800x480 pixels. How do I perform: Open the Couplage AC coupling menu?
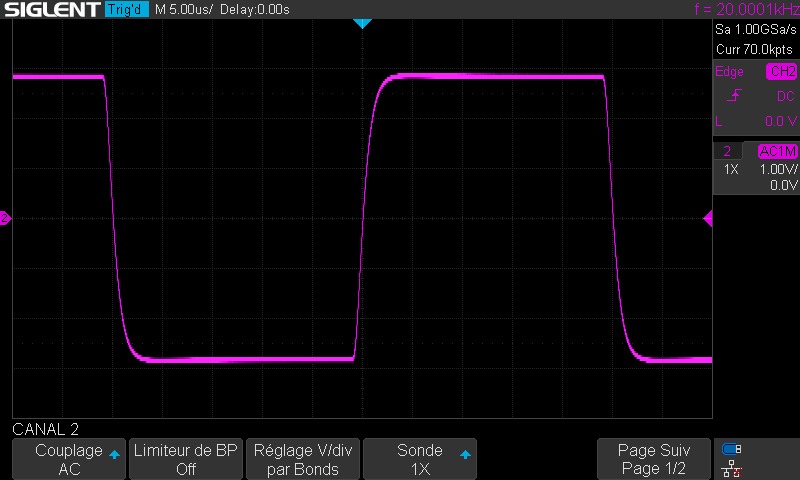(x=69, y=459)
